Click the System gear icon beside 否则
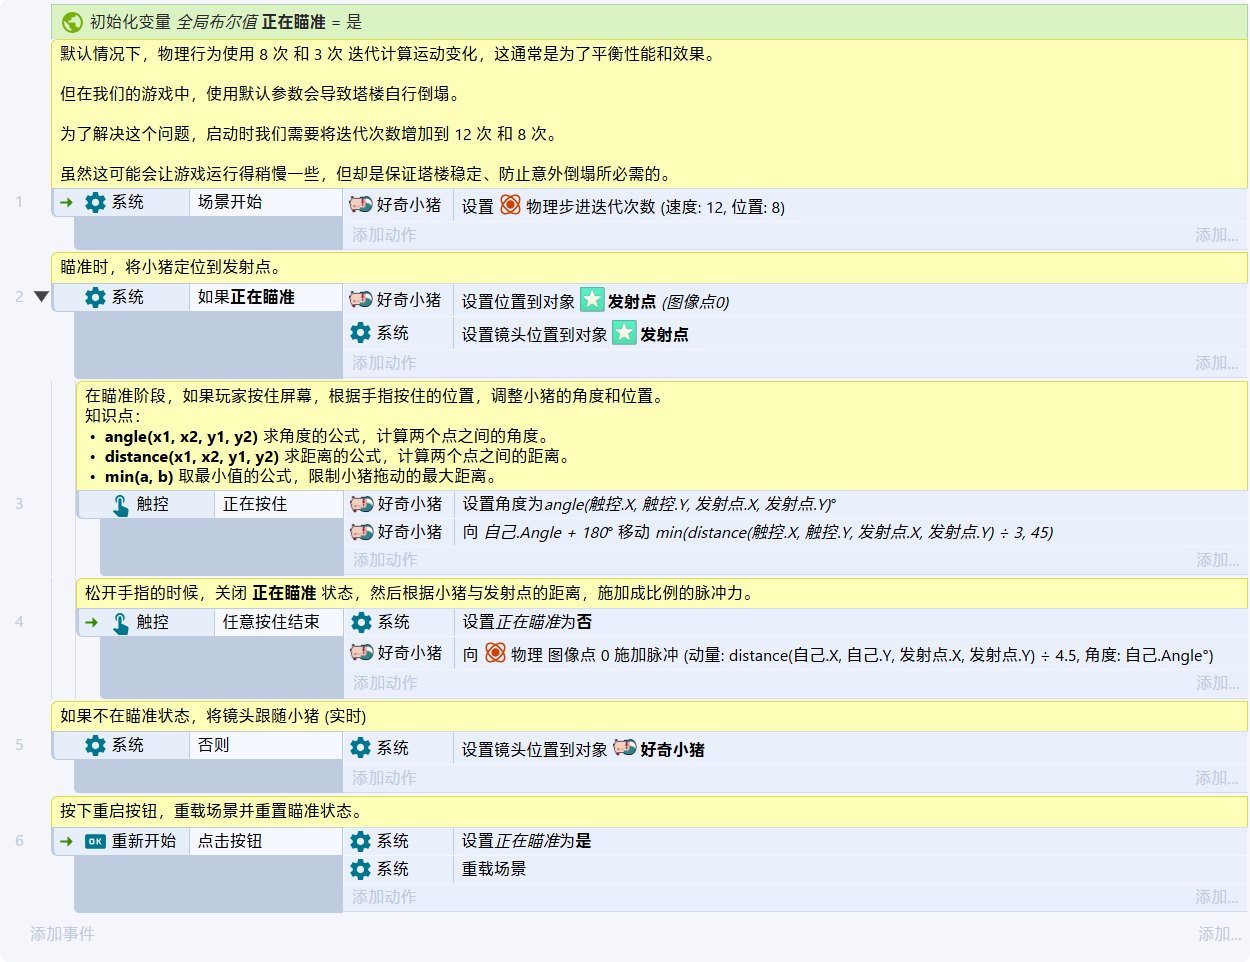The height and width of the screenshot is (962, 1250). (x=95, y=745)
